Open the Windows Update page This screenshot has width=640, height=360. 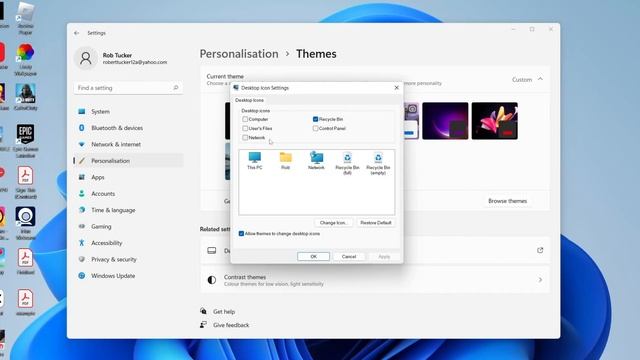tap(129, 276)
